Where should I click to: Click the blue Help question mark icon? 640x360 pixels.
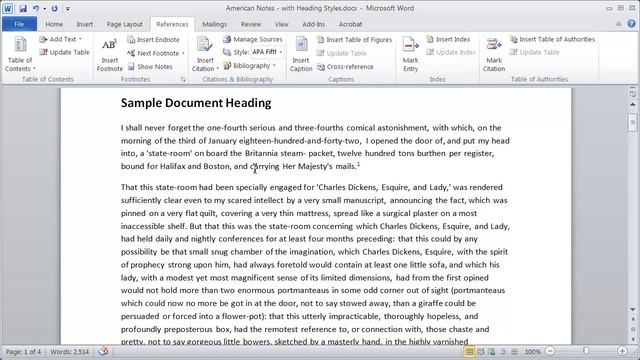point(631,24)
